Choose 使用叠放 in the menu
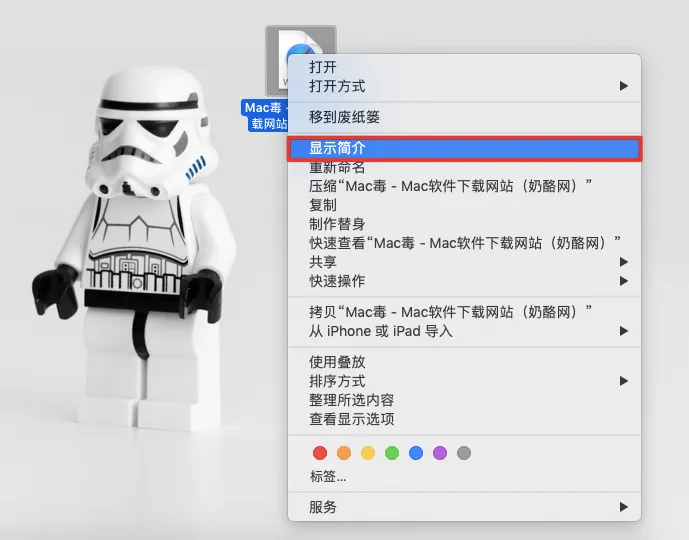The image size is (689, 540). [x=464, y=362]
